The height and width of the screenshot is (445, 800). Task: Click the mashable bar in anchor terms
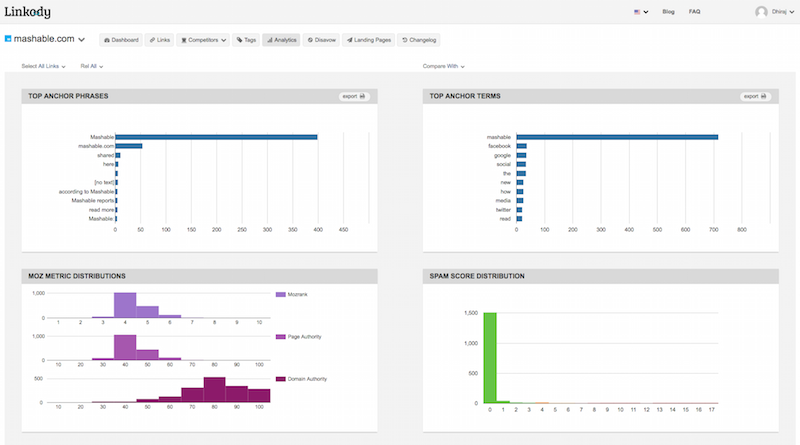pos(617,137)
